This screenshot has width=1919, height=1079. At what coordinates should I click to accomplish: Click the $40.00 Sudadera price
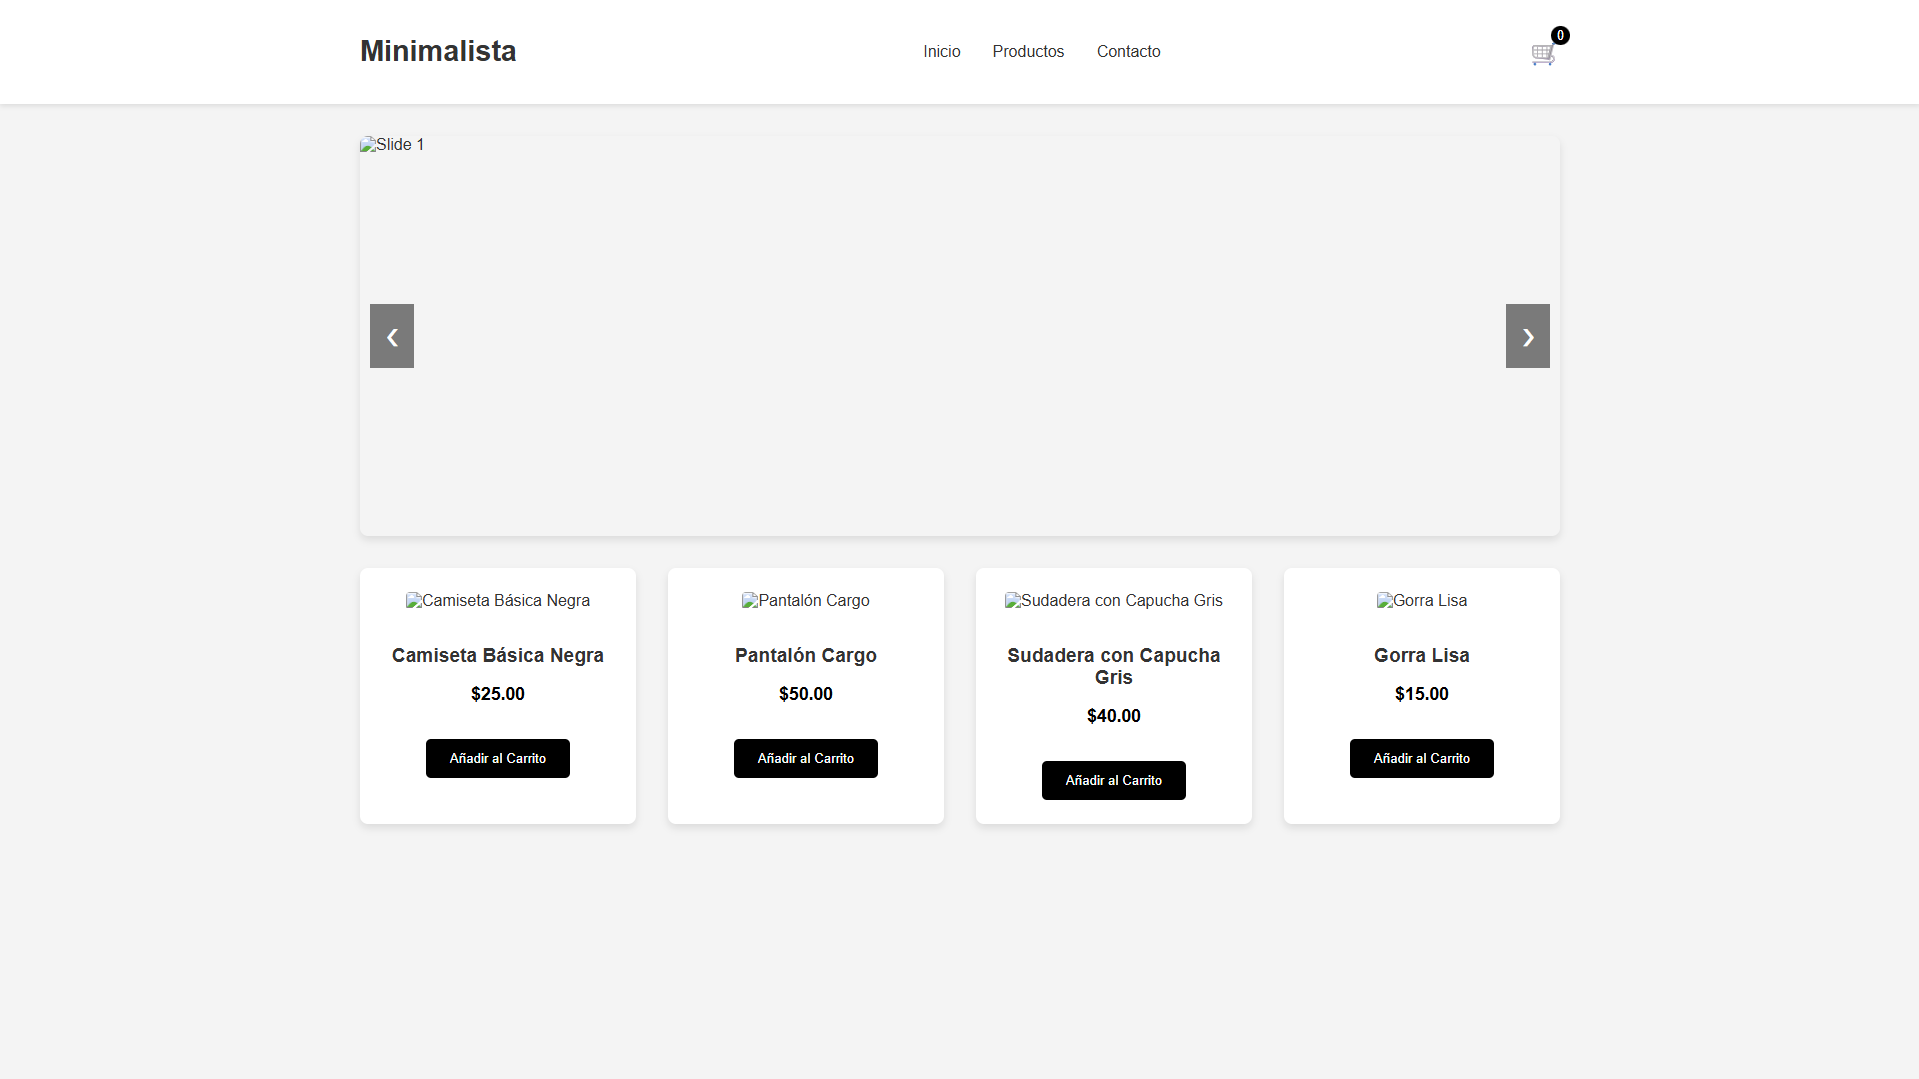(1114, 715)
